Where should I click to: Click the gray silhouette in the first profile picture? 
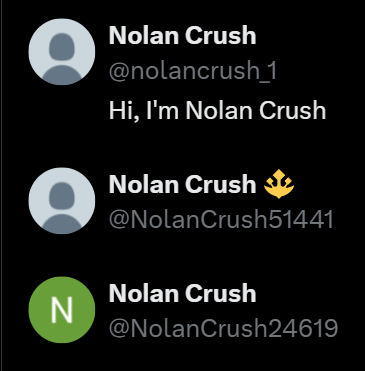tap(62, 58)
